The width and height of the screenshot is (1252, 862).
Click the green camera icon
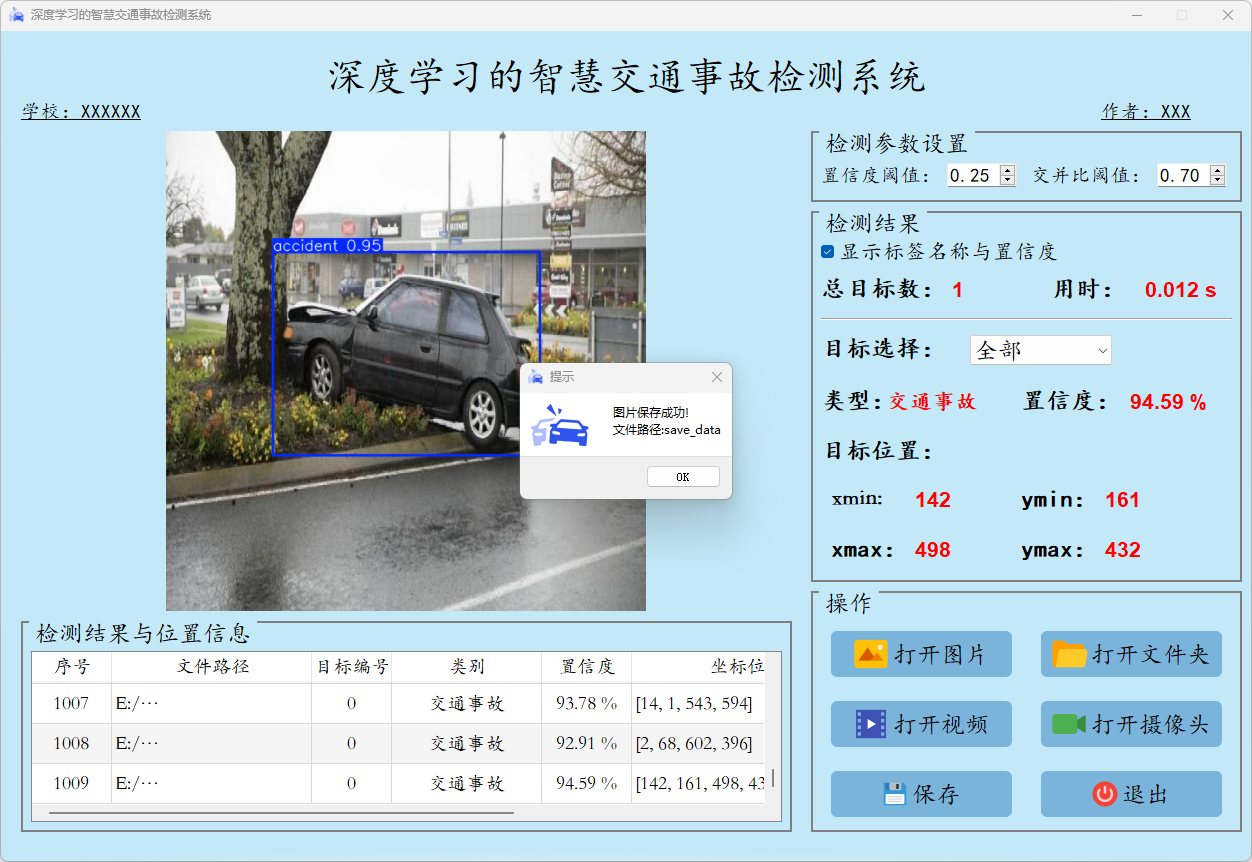[x=1069, y=724]
